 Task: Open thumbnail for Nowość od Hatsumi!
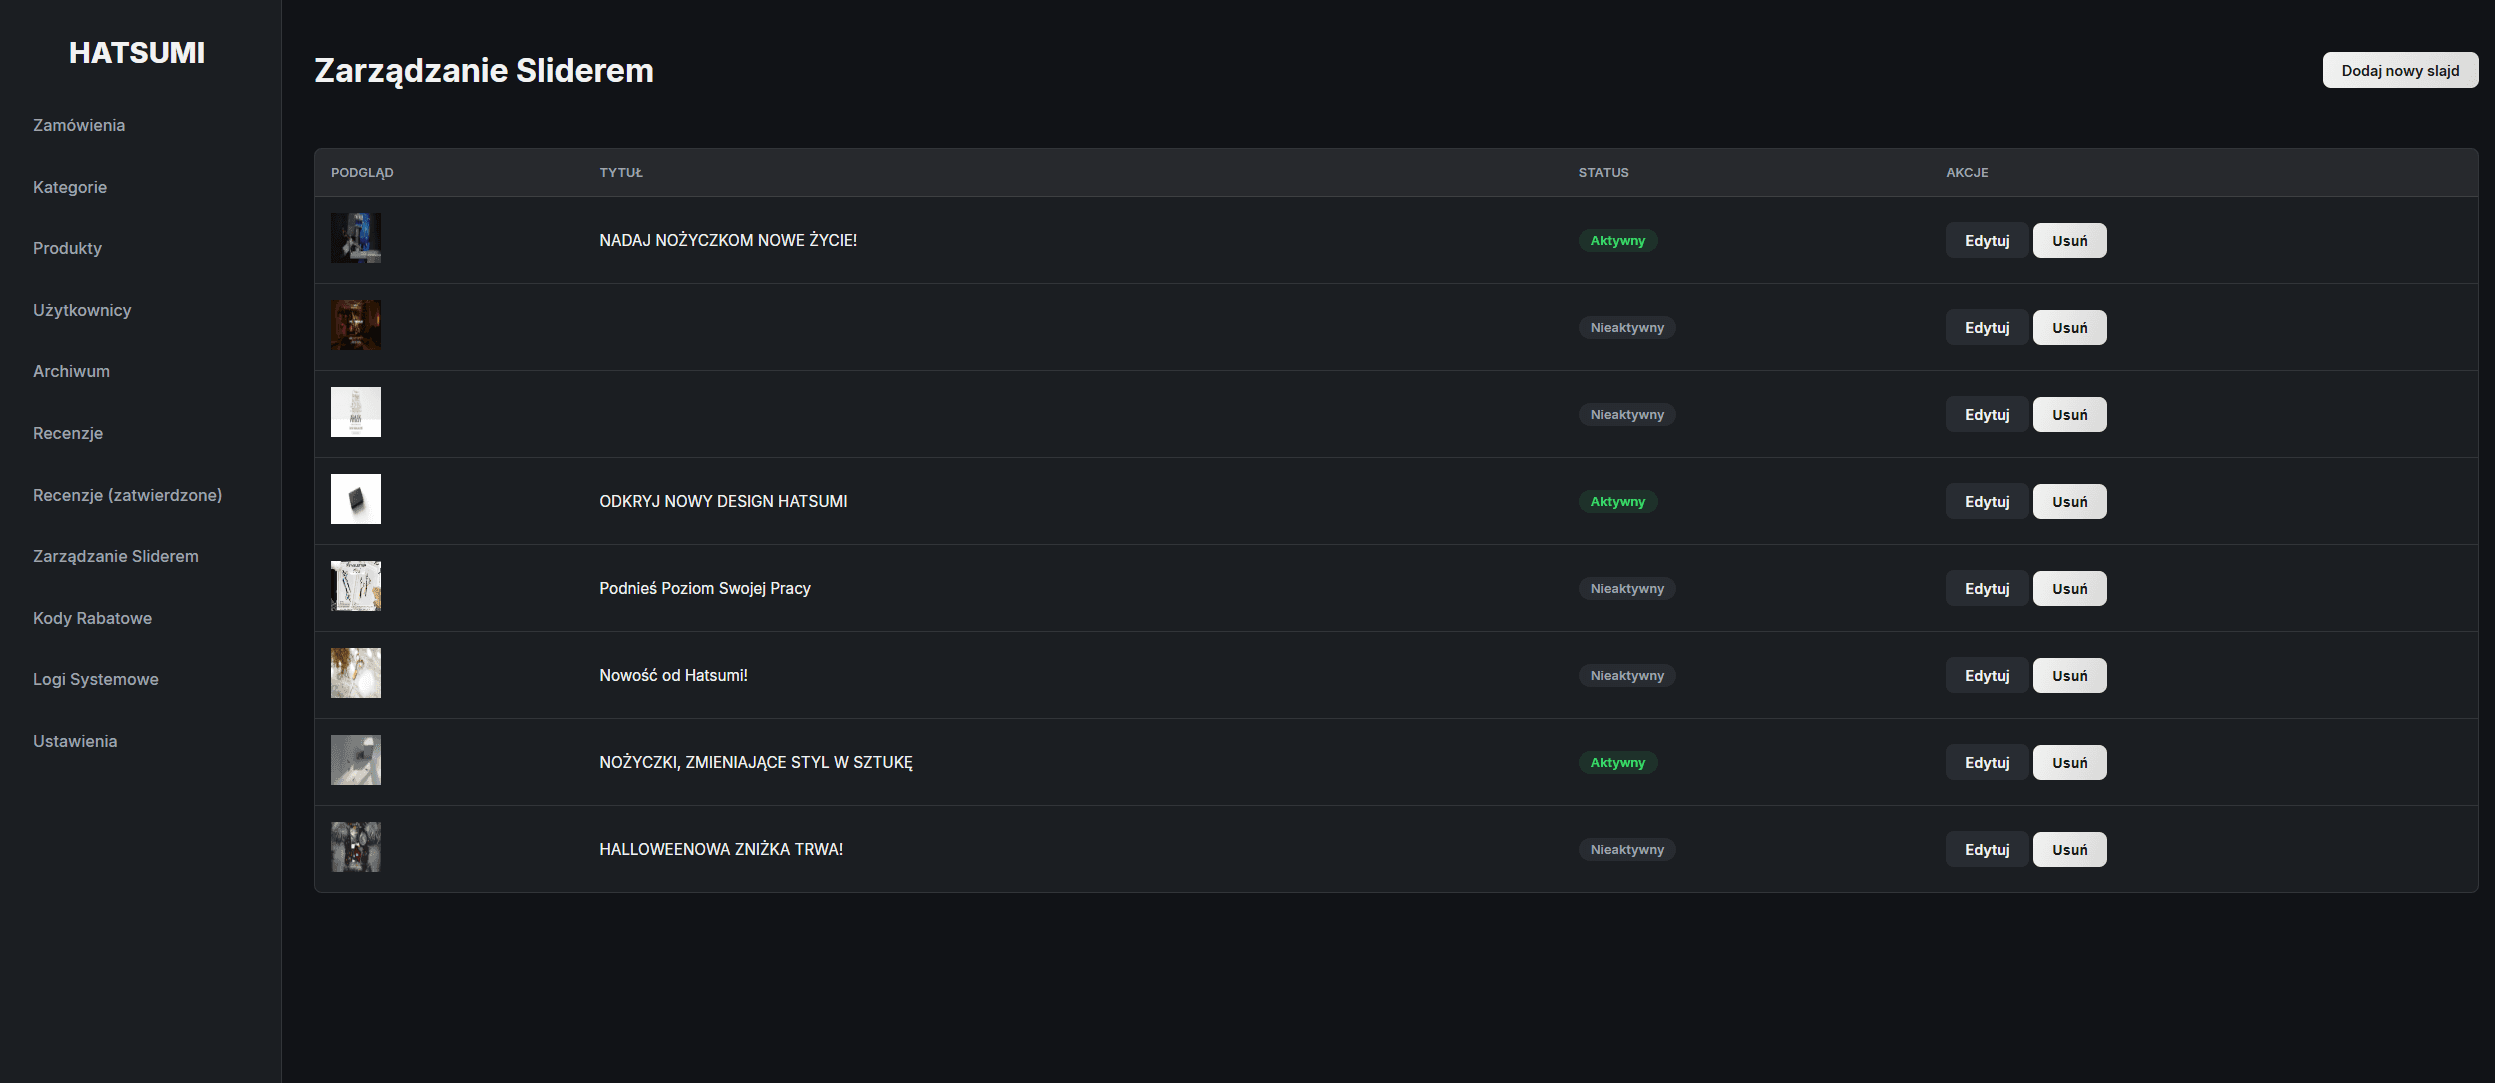tap(356, 673)
